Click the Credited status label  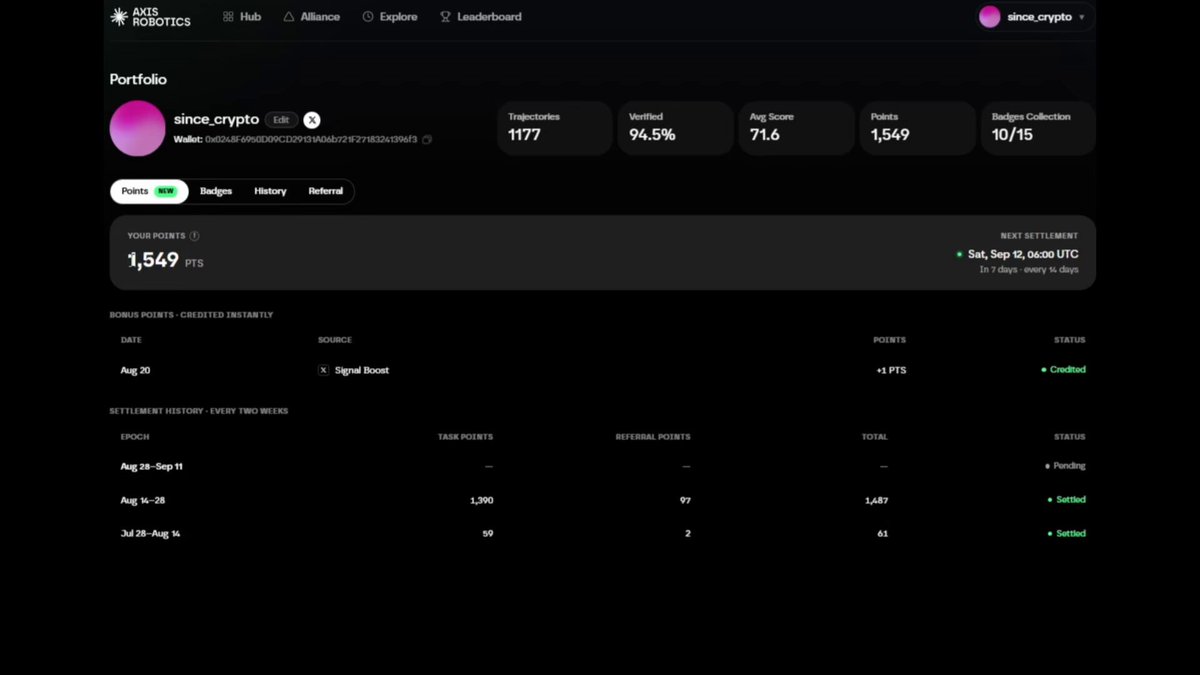(1063, 370)
